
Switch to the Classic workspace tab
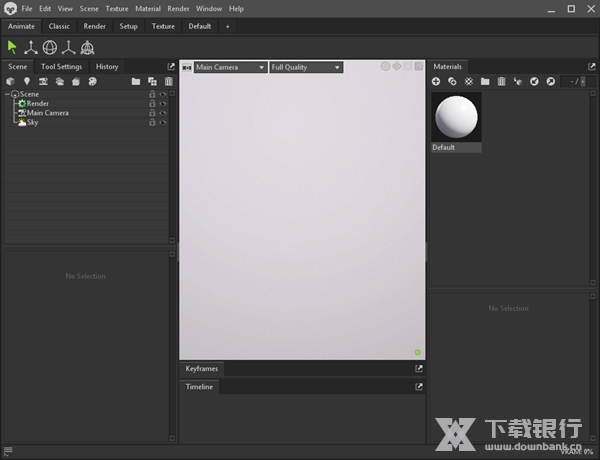(x=59, y=26)
